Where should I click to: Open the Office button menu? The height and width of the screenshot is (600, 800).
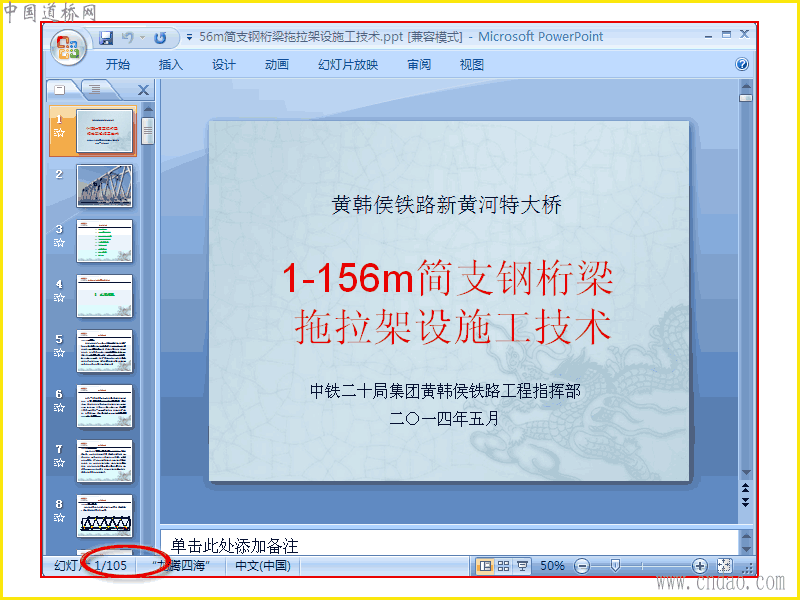[68, 48]
